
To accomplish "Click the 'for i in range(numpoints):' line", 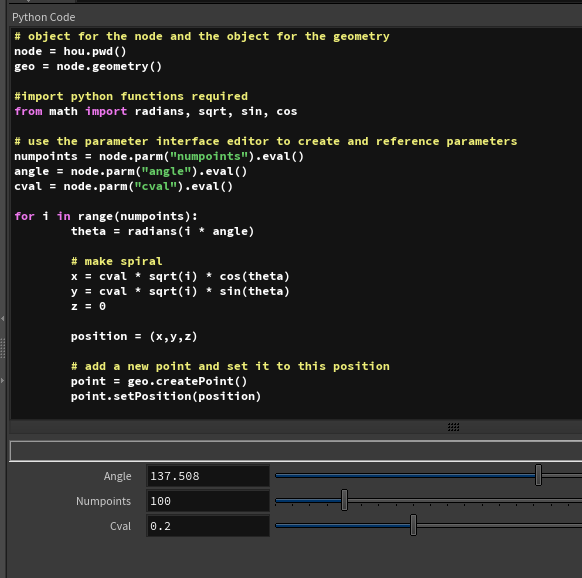I will point(106,216).
